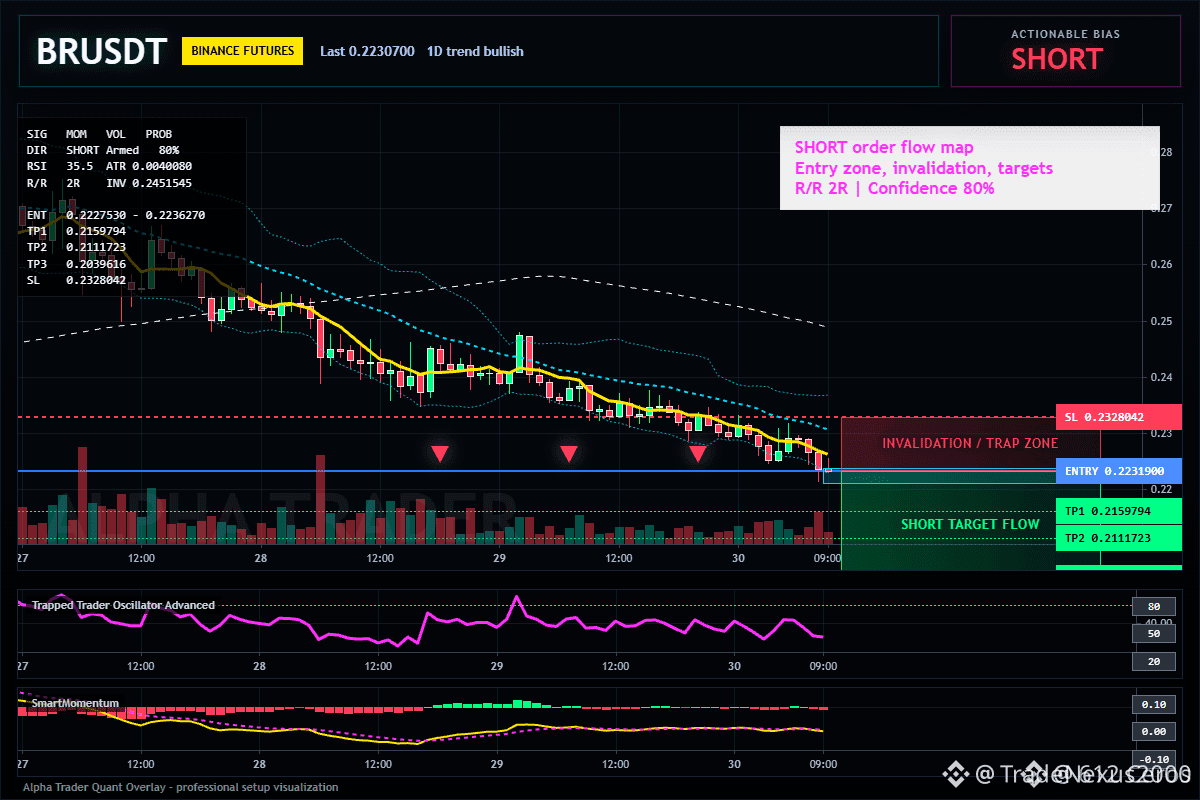Select the red SL 0.2328042 price tag
Screen dimensions: 1200x800
tap(1118, 417)
